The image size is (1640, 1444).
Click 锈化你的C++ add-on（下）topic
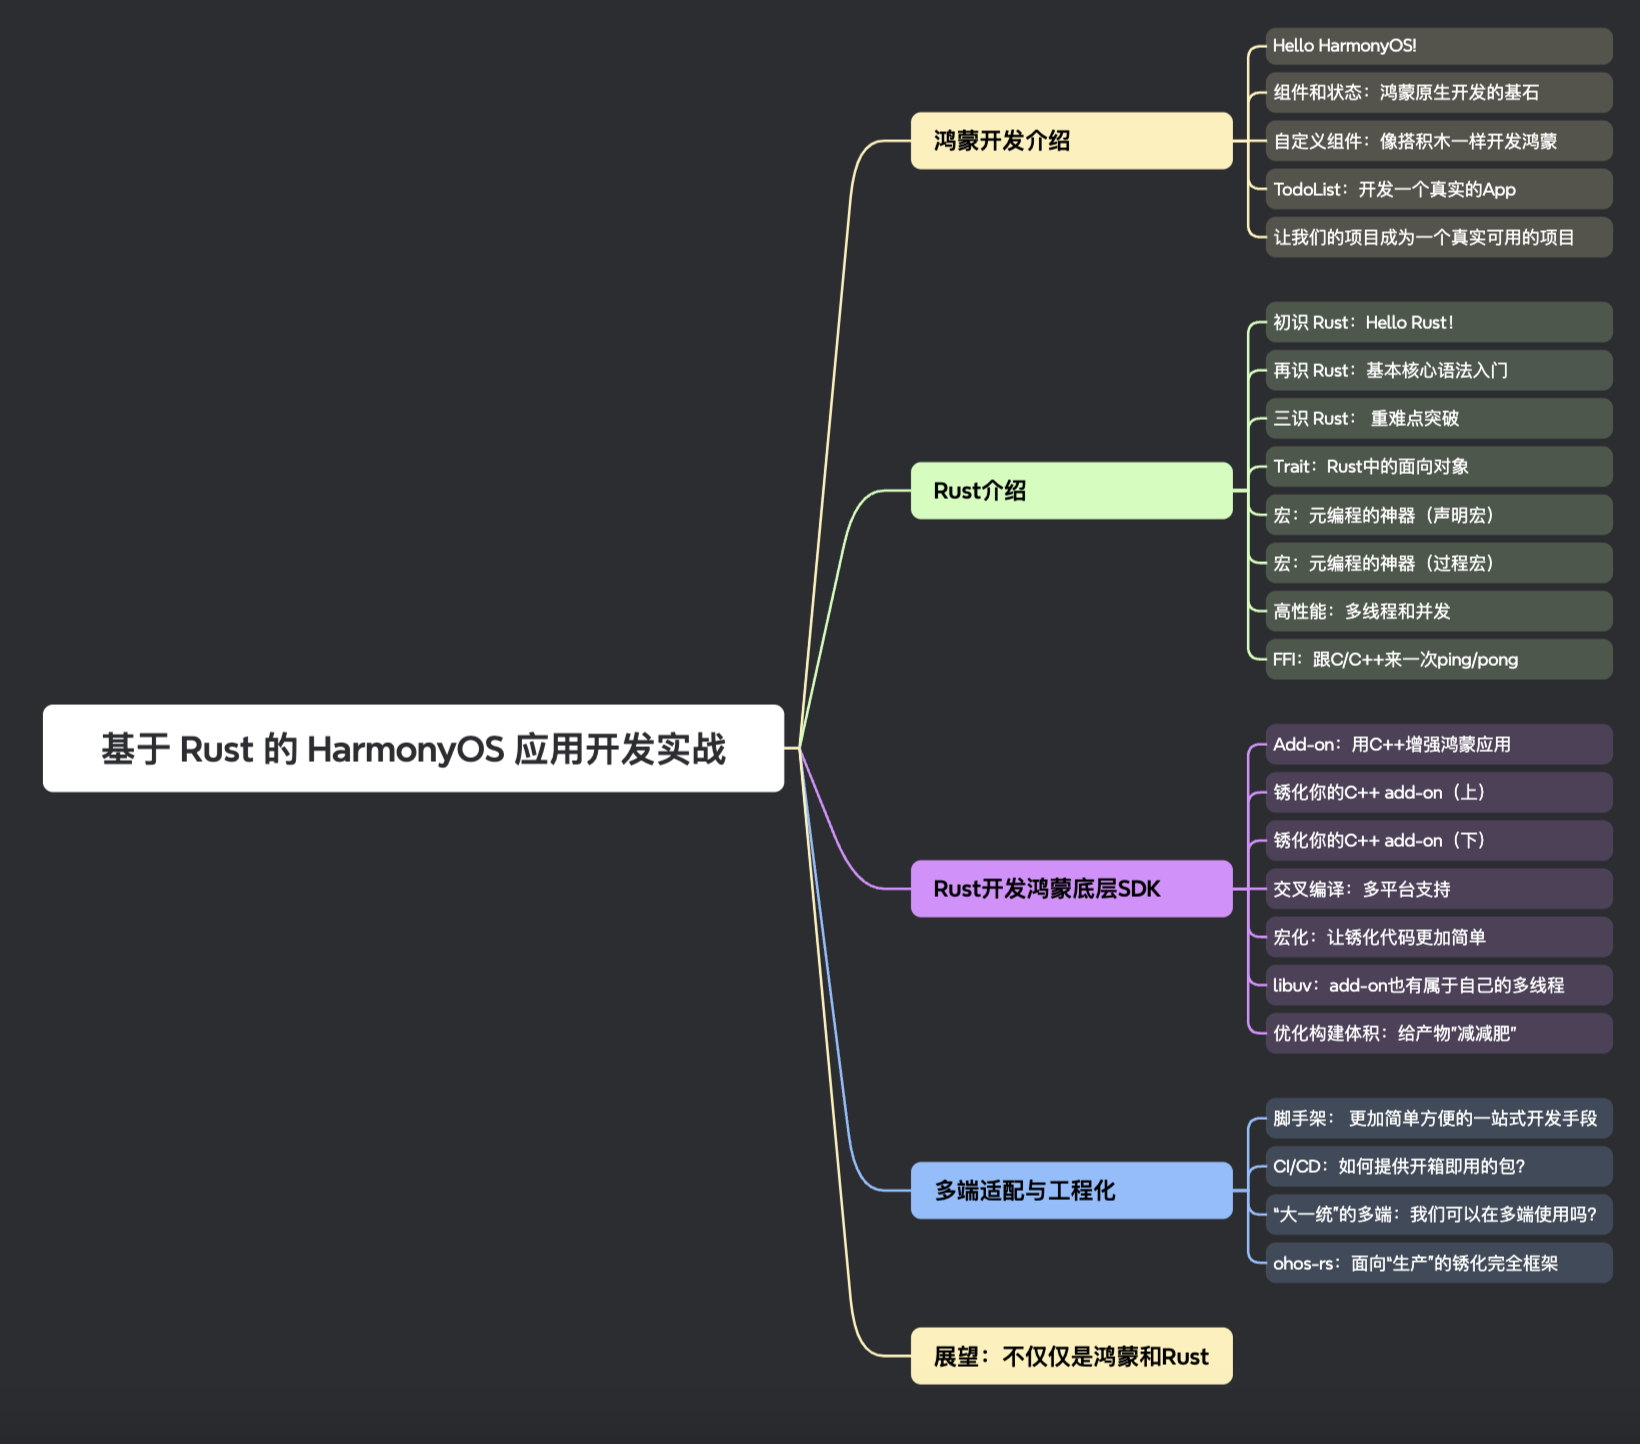click(x=1439, y=841)
